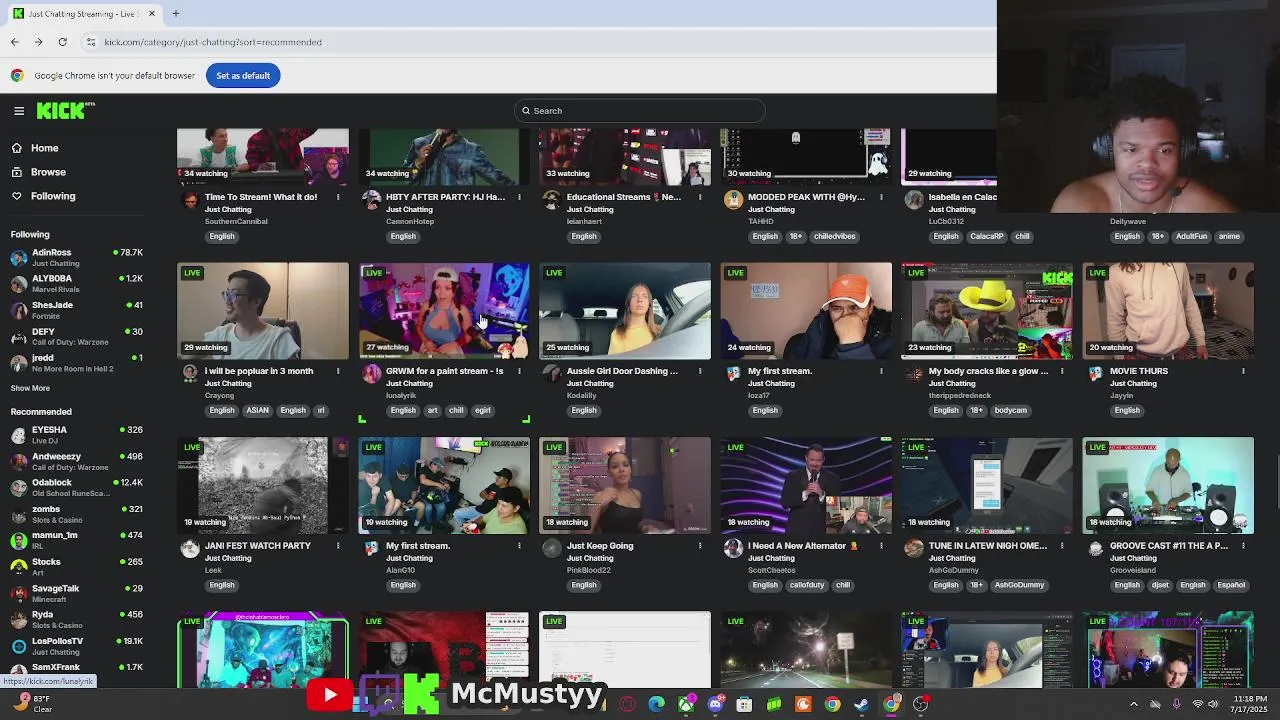The image size is (1280, 720).
Task: Click Ryda avatar in Recommended list
Action: pos(18,620)
